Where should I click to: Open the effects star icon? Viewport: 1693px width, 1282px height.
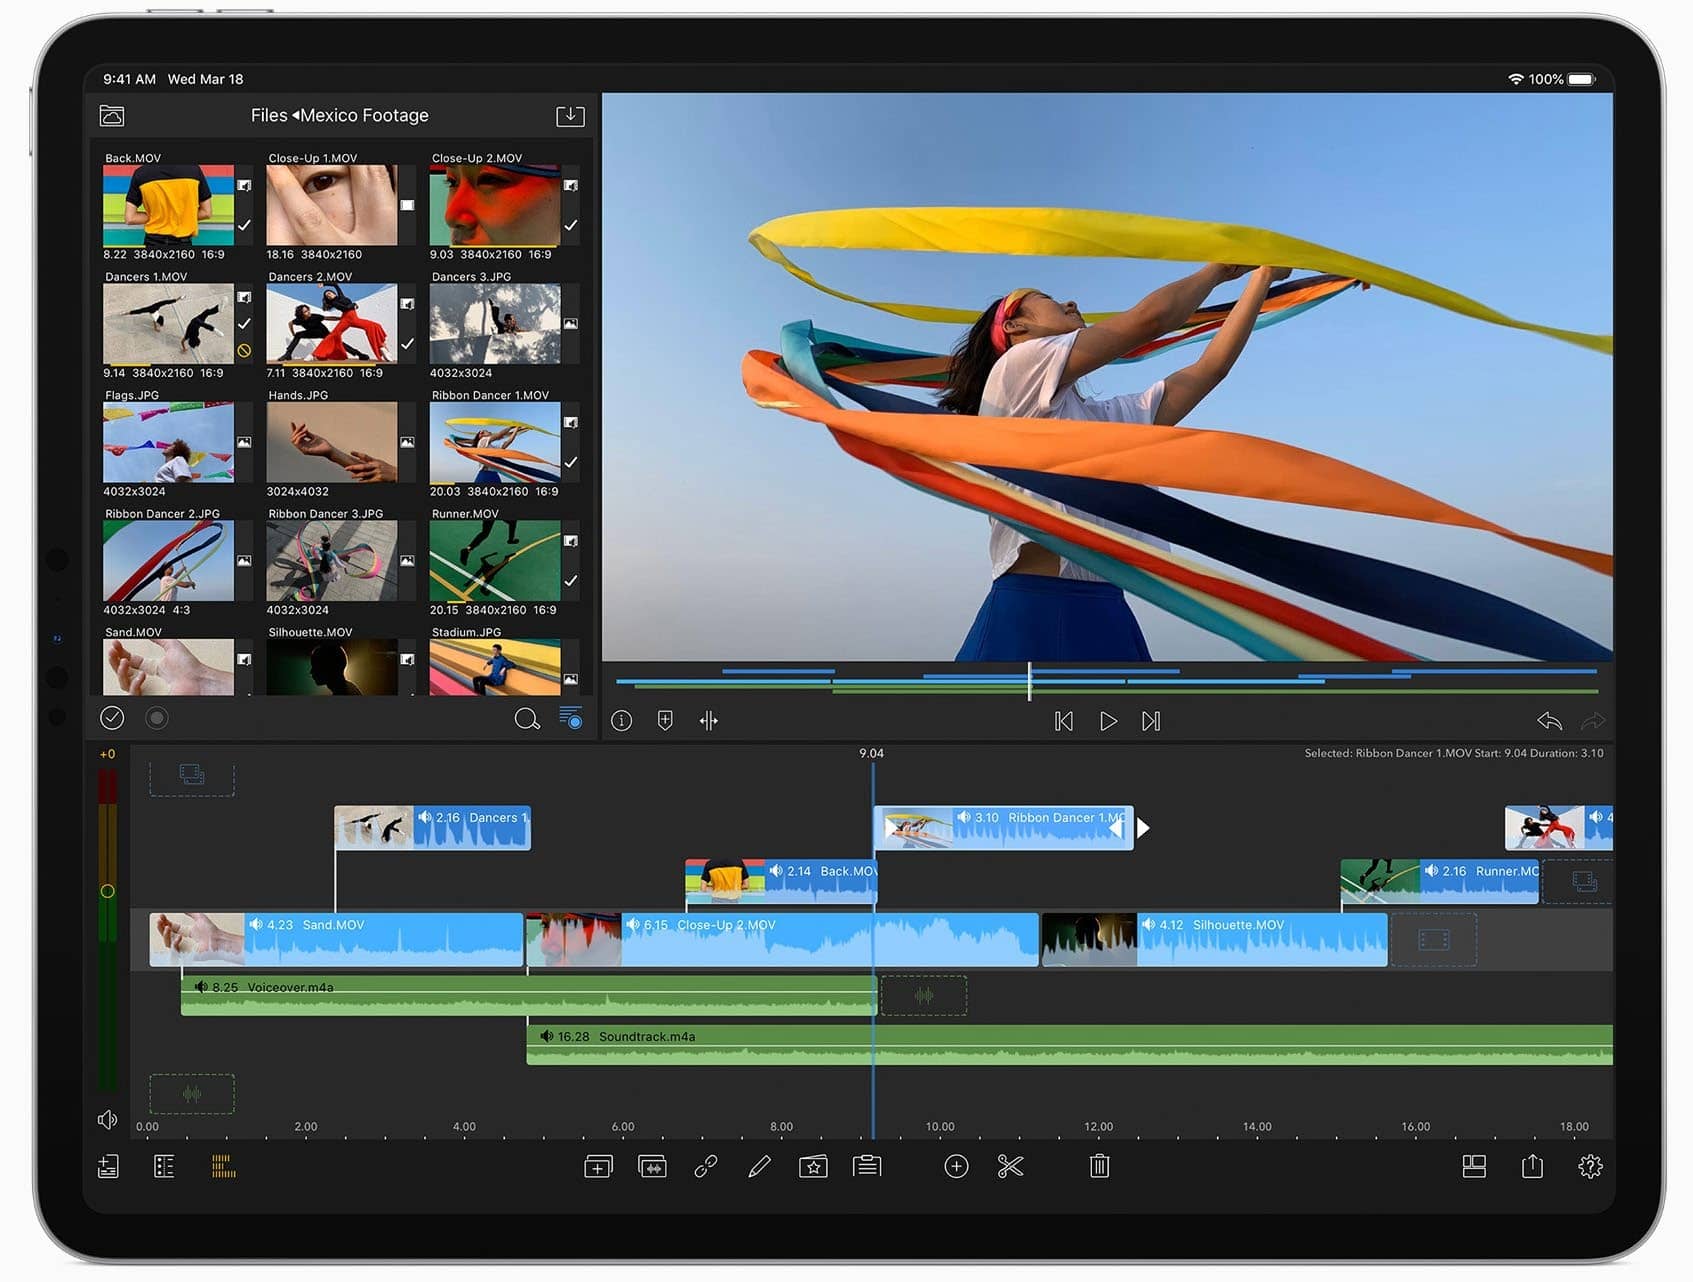[813, 1166]
